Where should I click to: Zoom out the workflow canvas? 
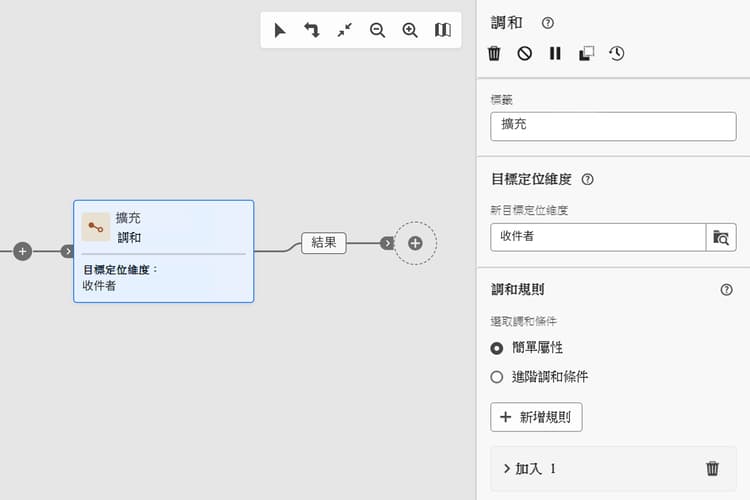pos(377,30)
